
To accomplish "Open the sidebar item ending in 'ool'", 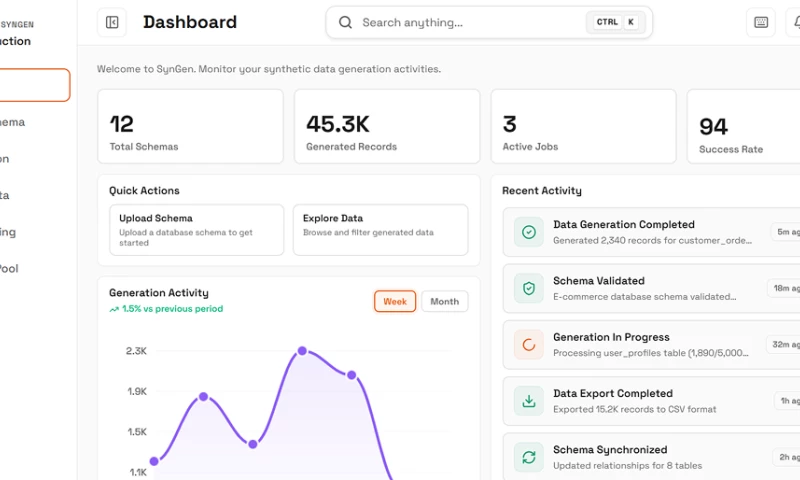I will [9, 269].
